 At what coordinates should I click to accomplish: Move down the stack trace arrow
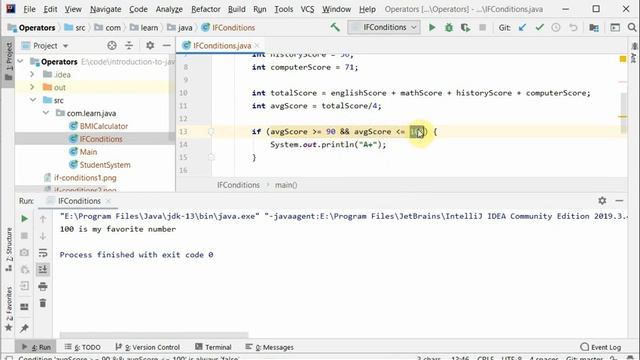pos(43,236)
